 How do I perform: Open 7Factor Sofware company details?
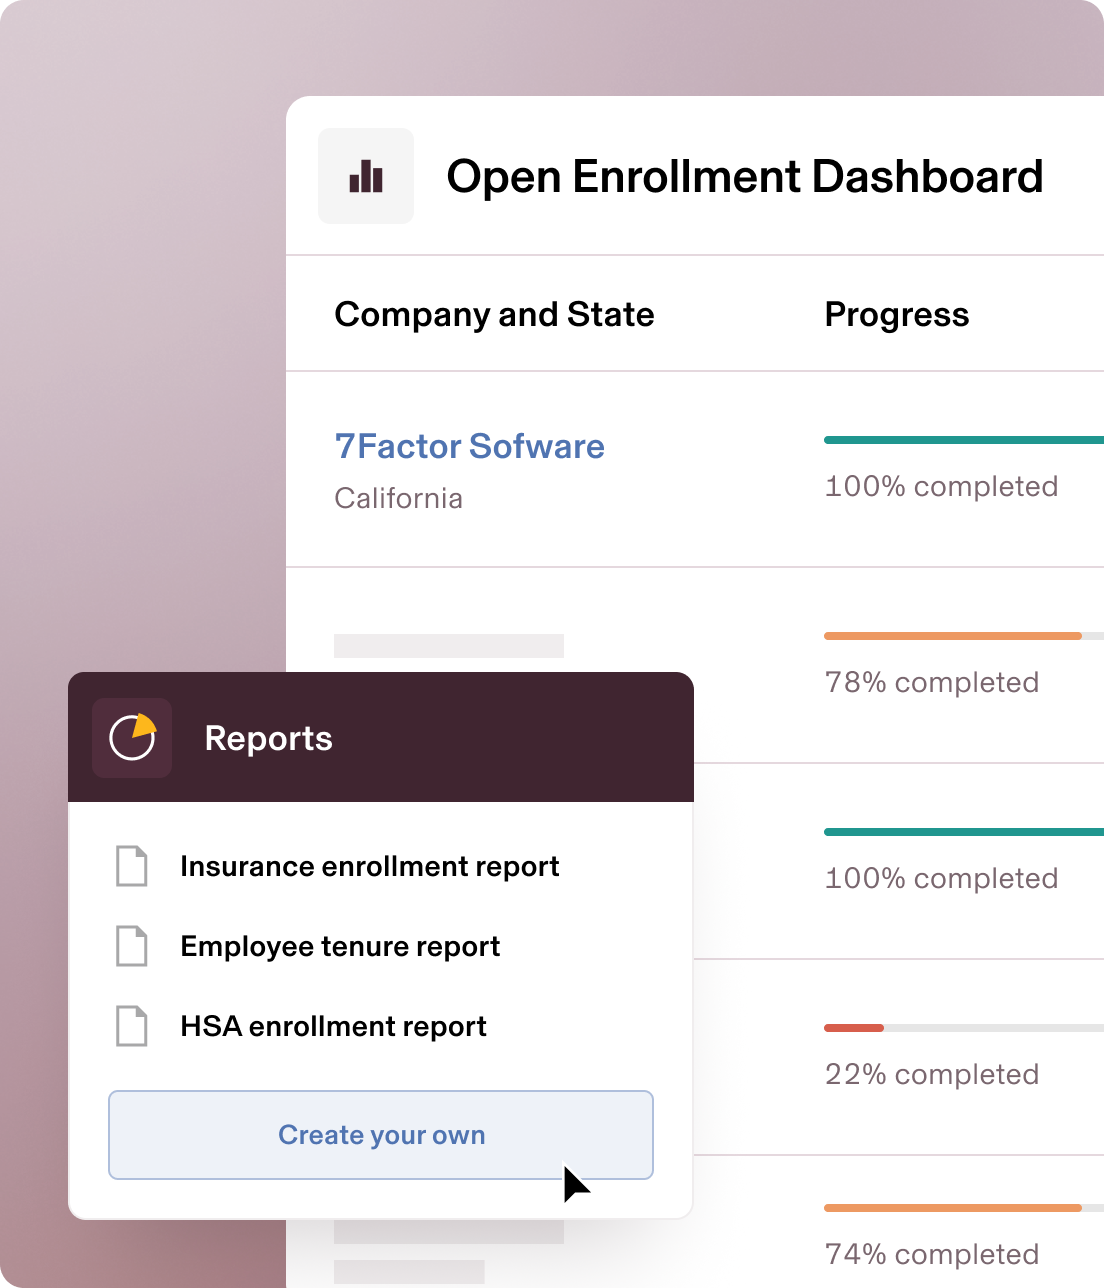click(469, 446)
